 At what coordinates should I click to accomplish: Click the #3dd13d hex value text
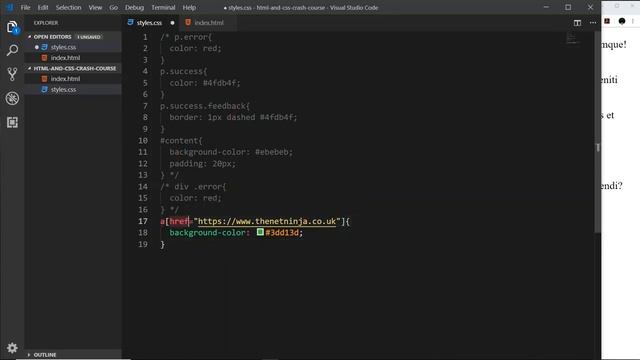point(282,233)
